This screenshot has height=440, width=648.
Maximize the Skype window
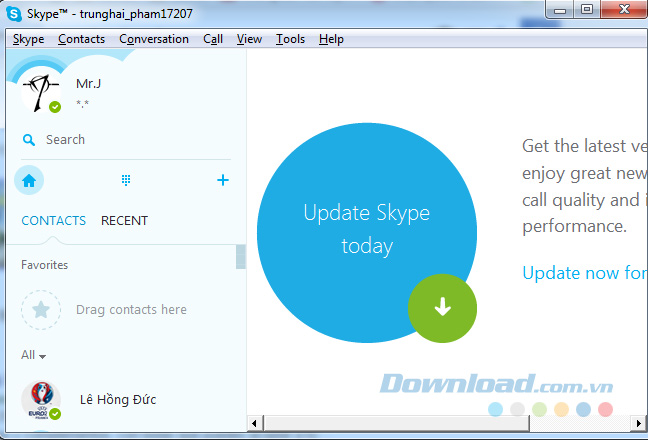pyautogui.click(x=587, y=10)
